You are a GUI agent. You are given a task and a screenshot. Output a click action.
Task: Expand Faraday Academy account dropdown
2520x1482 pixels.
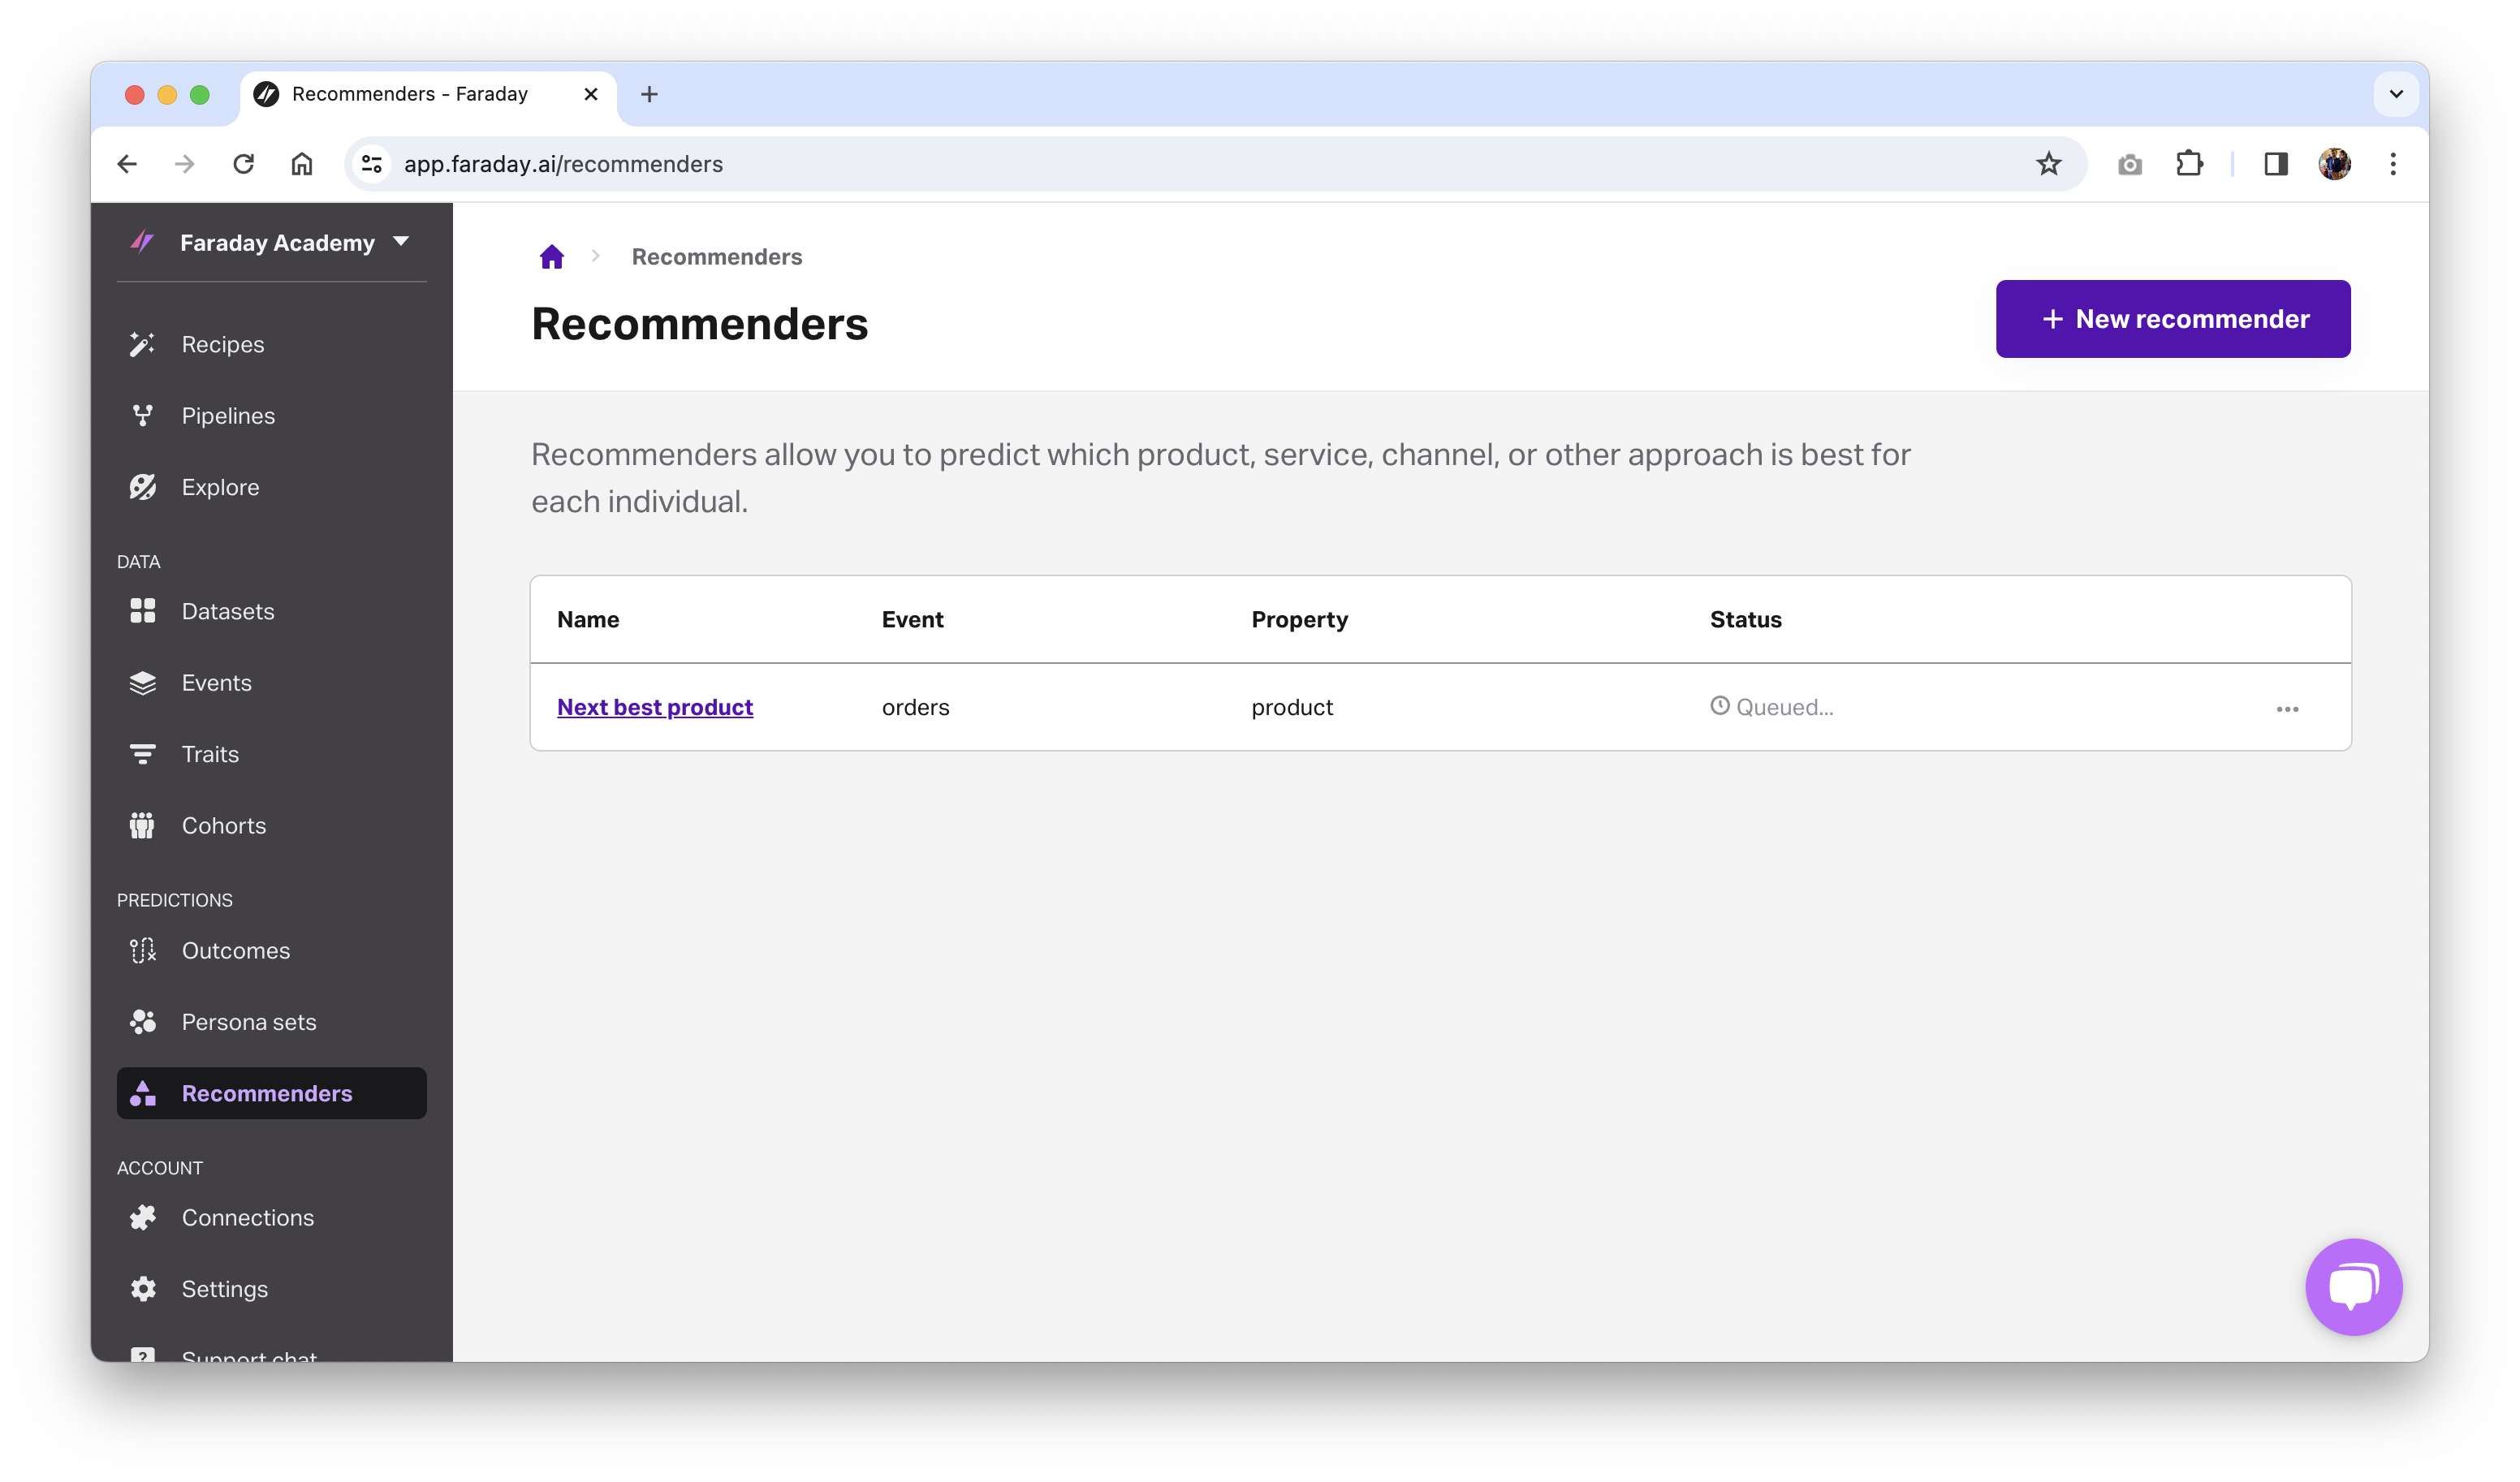[401, 242]
